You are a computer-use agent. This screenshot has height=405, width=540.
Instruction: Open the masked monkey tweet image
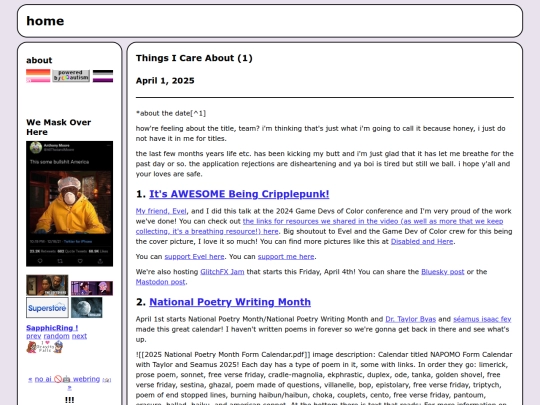[70, 204]
